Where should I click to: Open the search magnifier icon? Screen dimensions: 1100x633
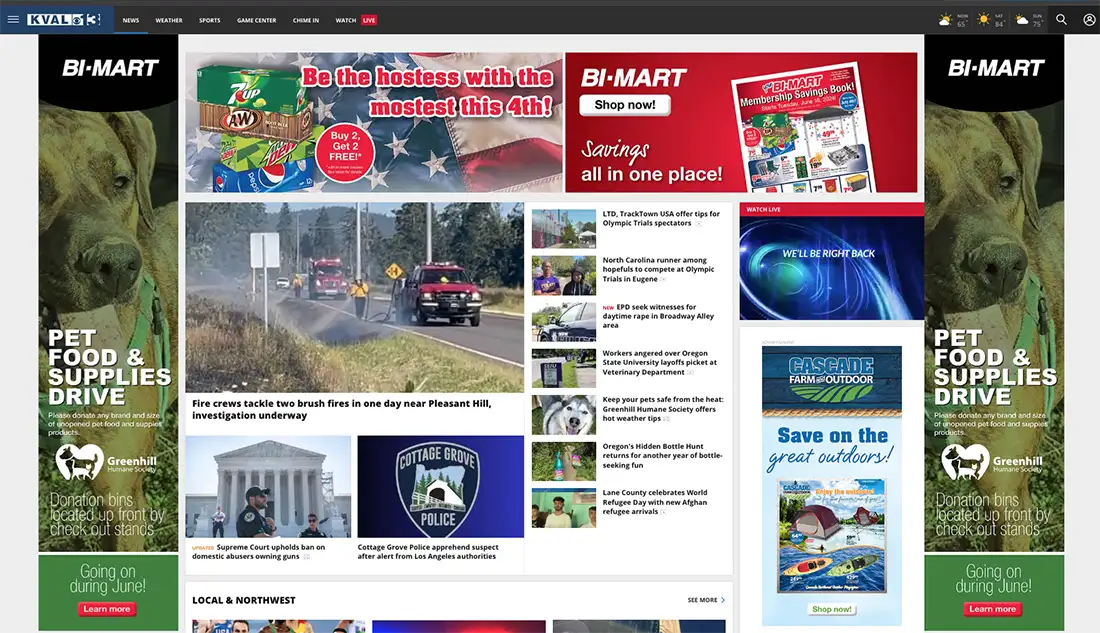tap(1061, 20)
